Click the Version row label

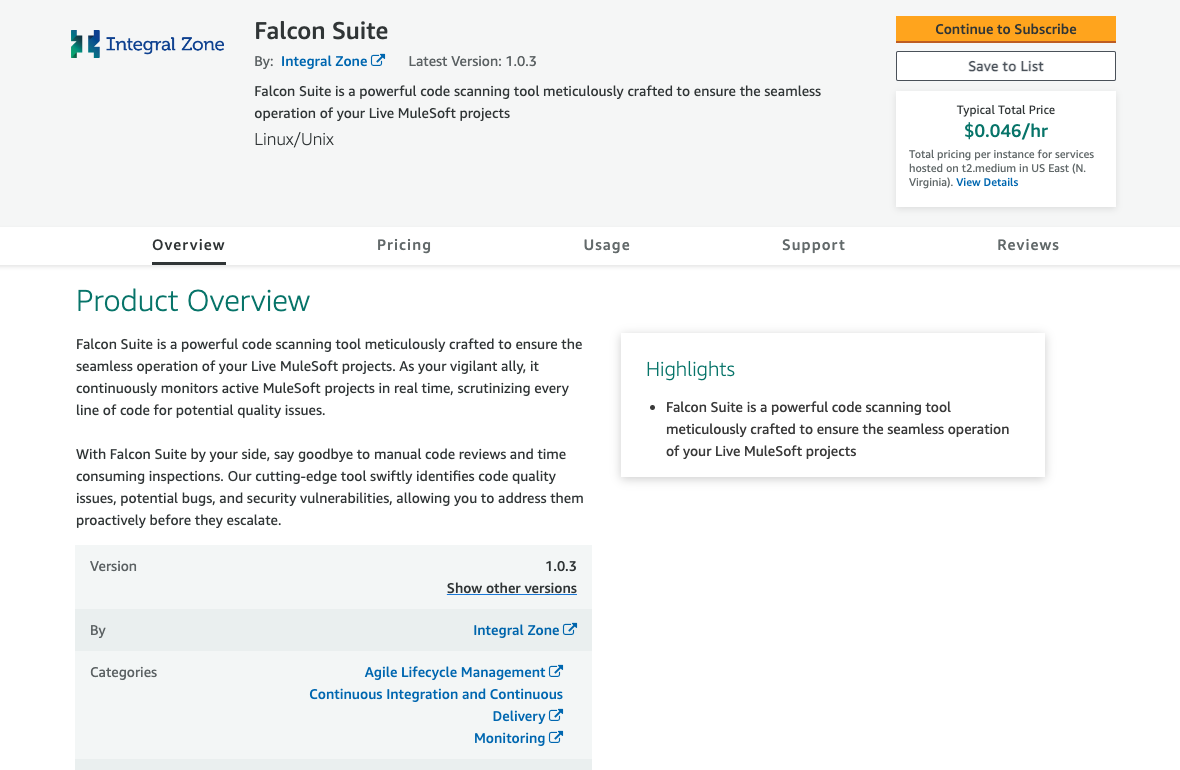[x=114, y=566]
